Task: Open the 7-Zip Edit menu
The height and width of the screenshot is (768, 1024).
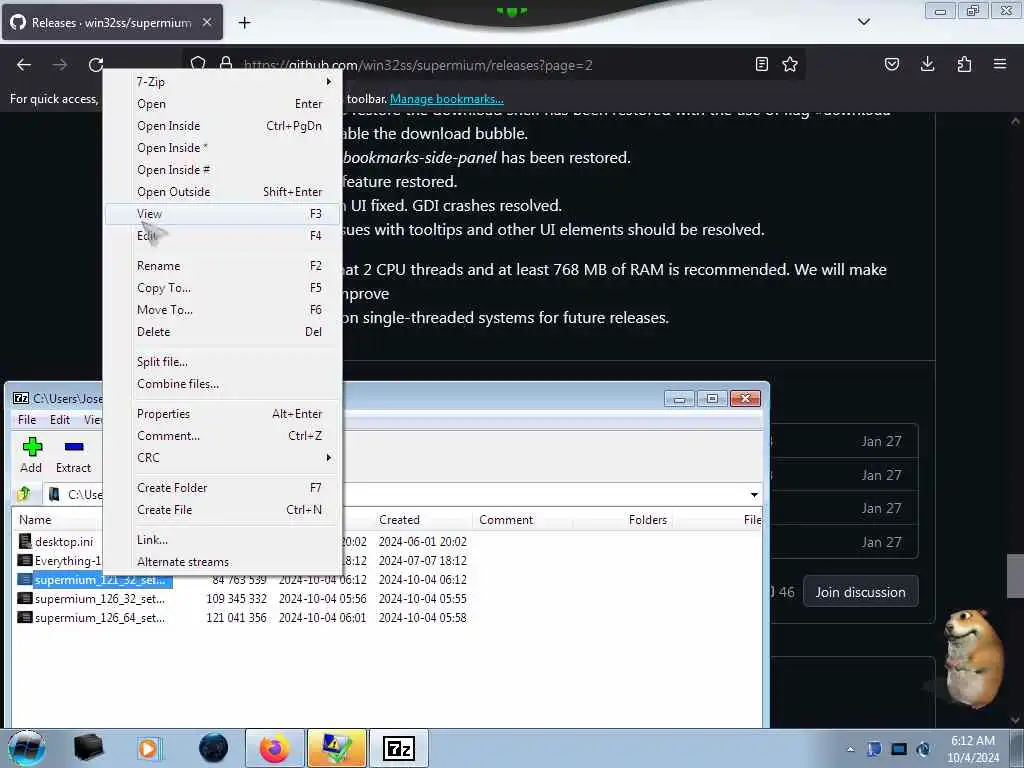Action: (60, 420)
